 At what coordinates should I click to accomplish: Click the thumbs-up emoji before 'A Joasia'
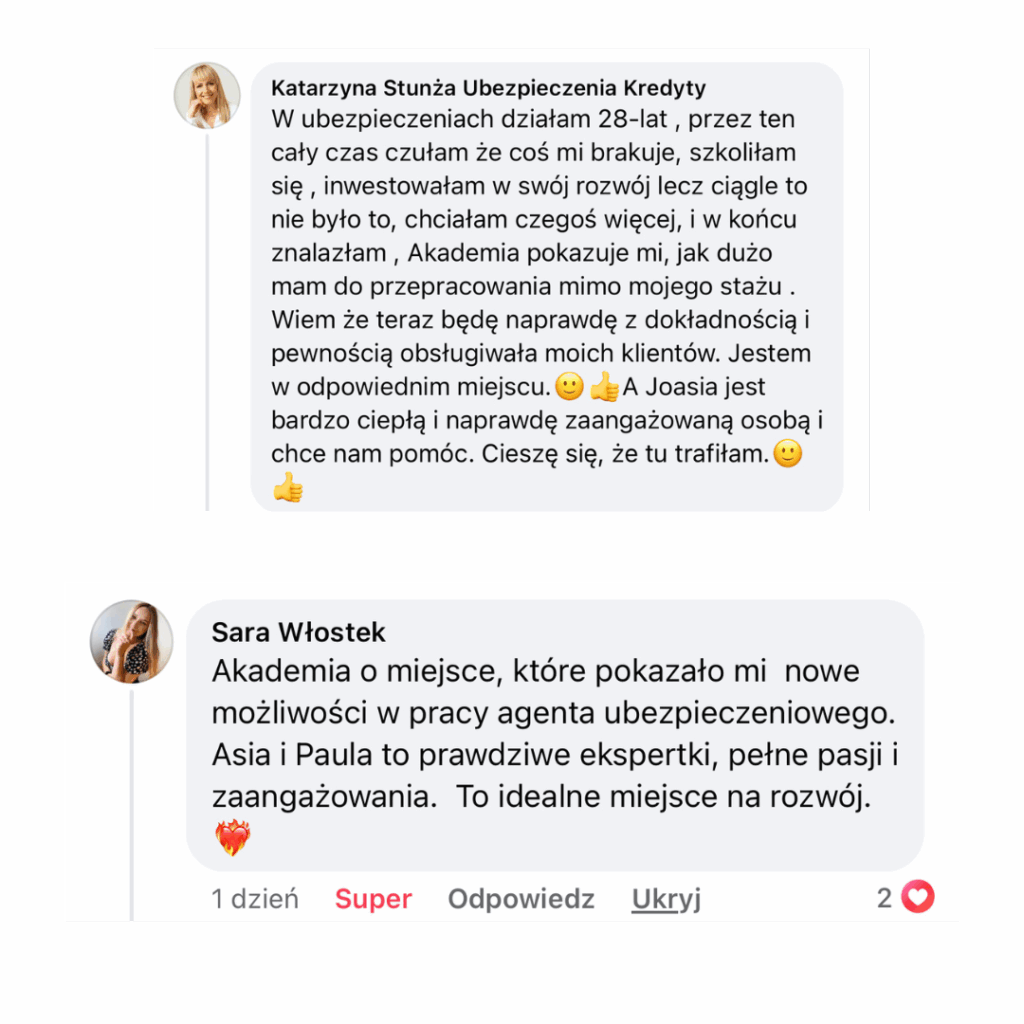click(604, 386)
